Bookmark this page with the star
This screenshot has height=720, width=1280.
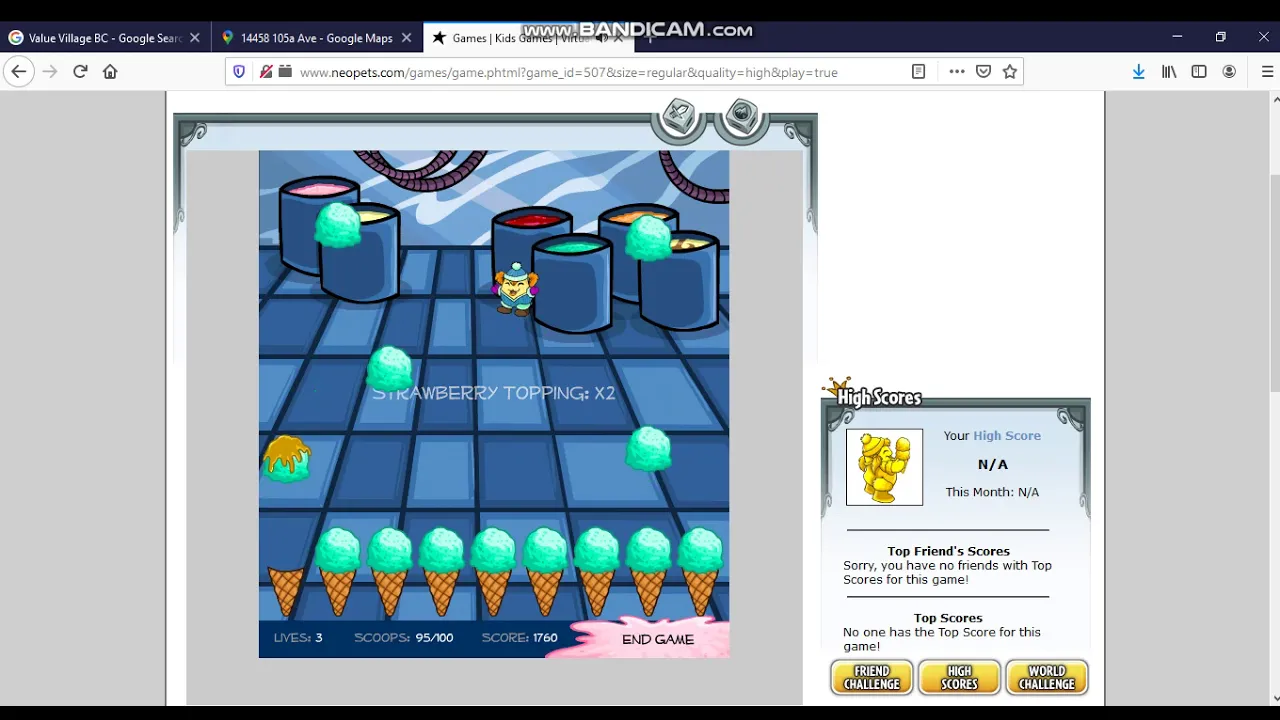click(x=1010, y=71)
